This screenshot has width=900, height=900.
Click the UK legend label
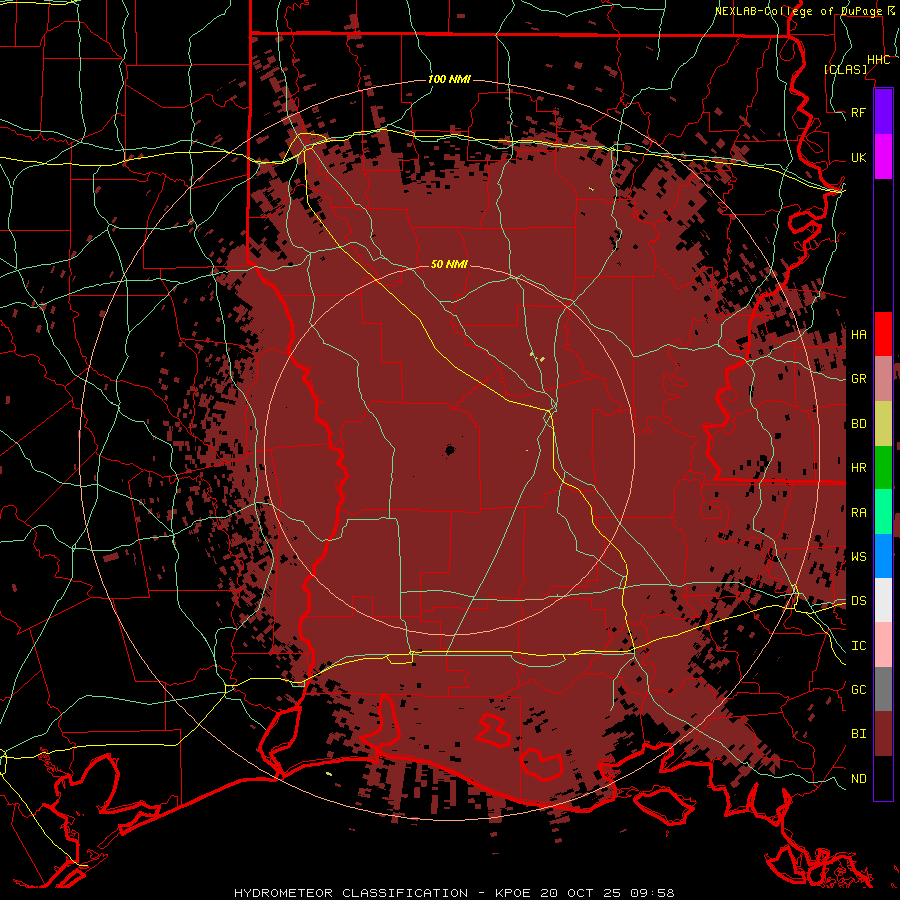pyautogui.click(x=858, y=157)
